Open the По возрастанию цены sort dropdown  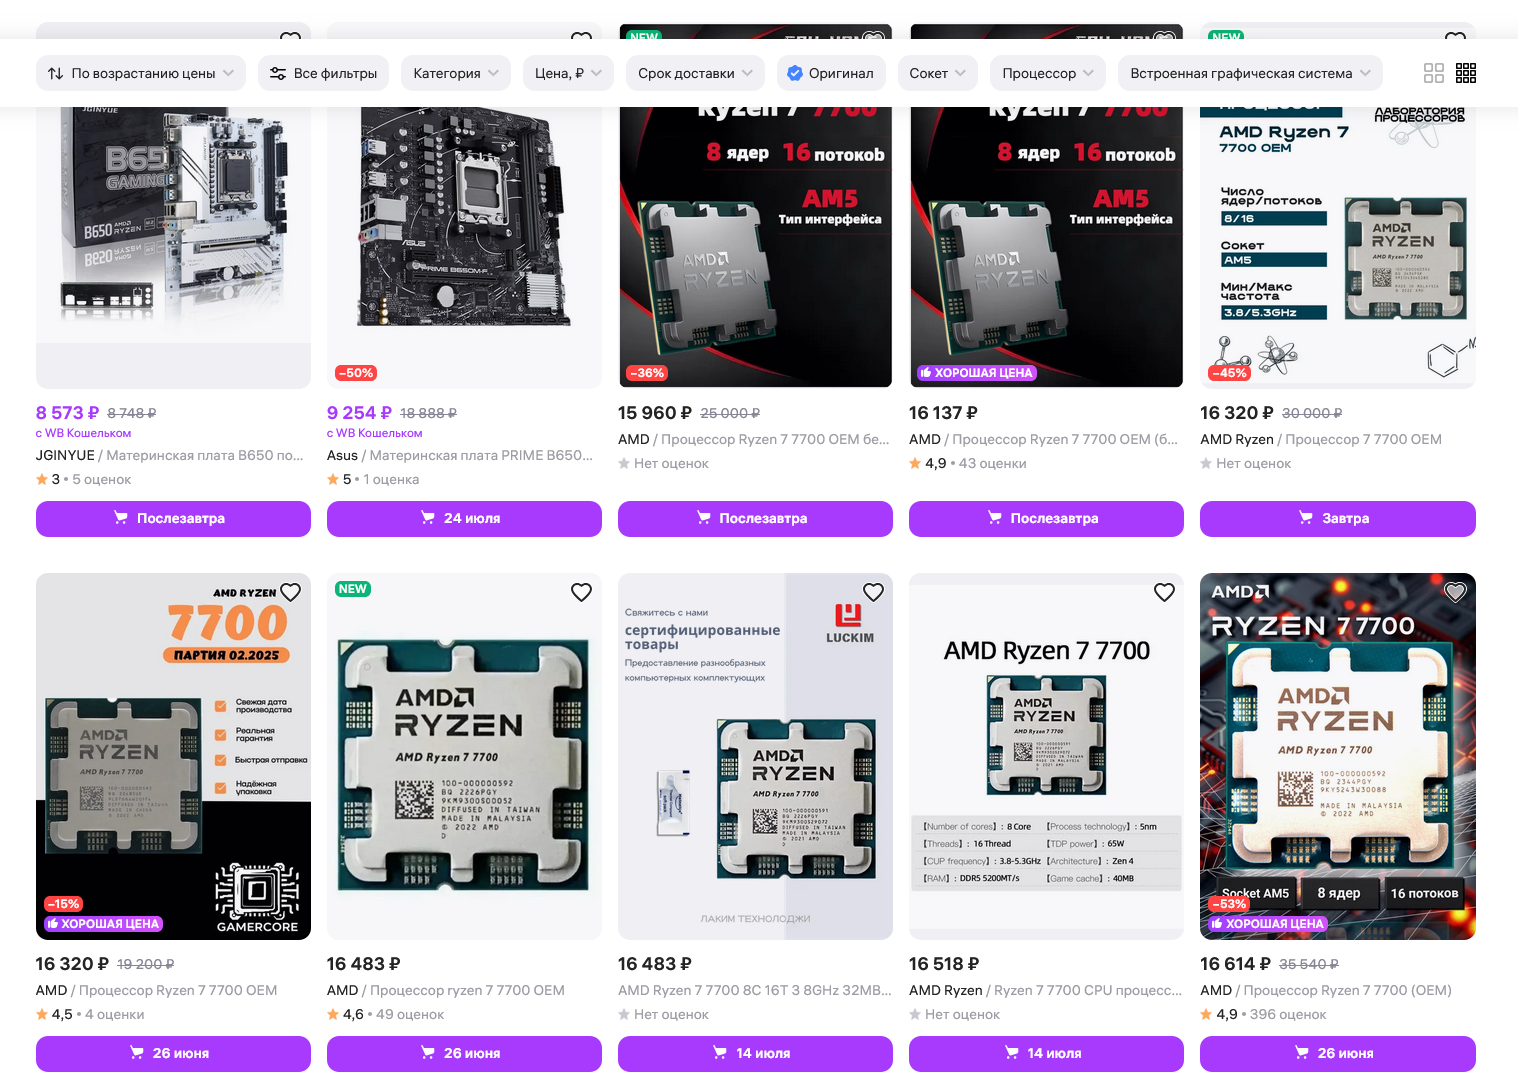[141, 73]
